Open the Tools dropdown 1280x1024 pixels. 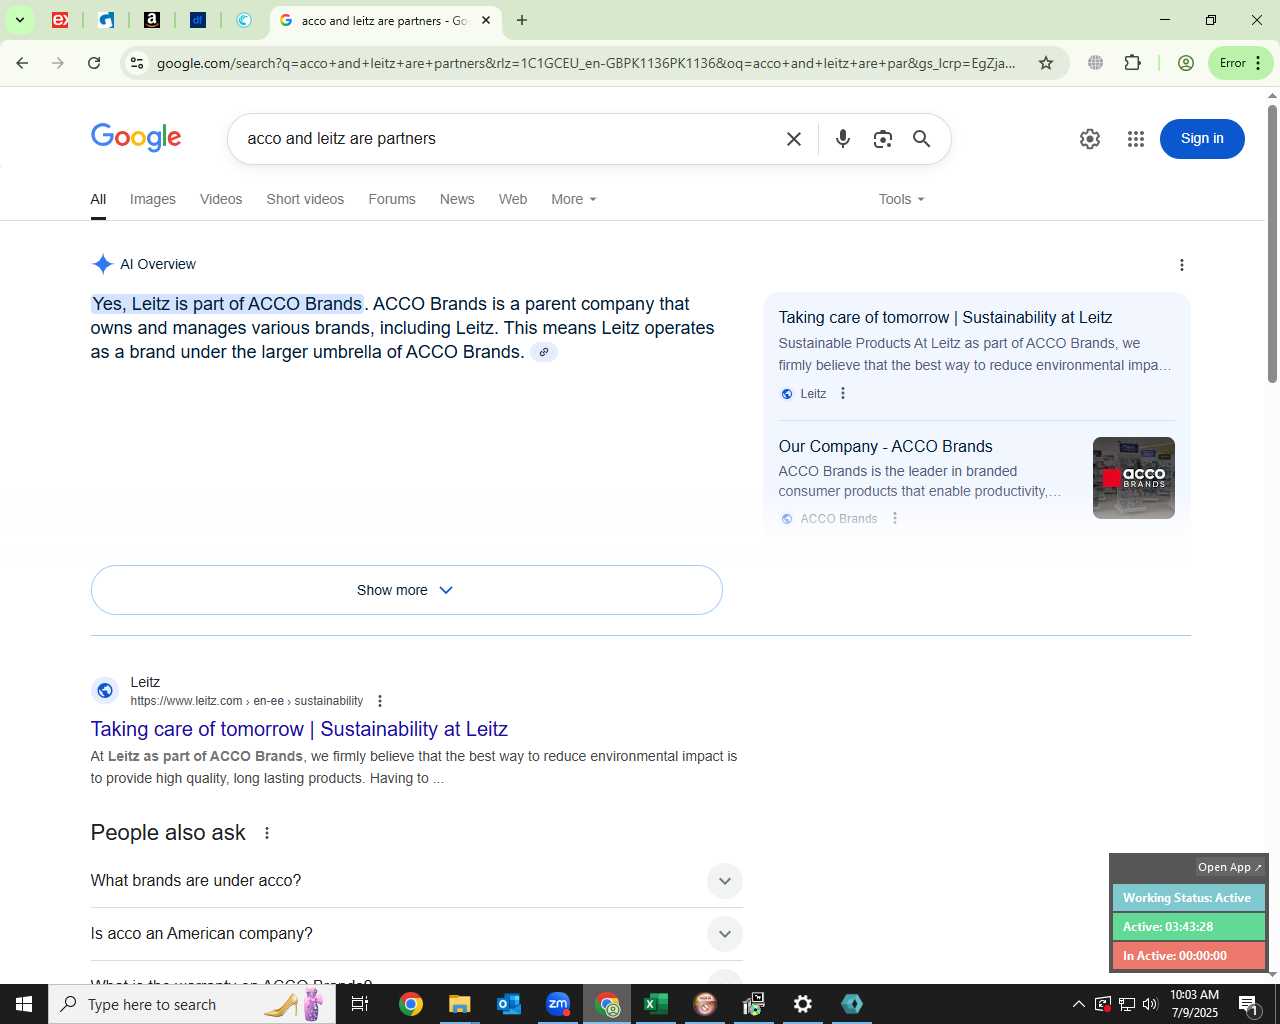click(902, 199)
